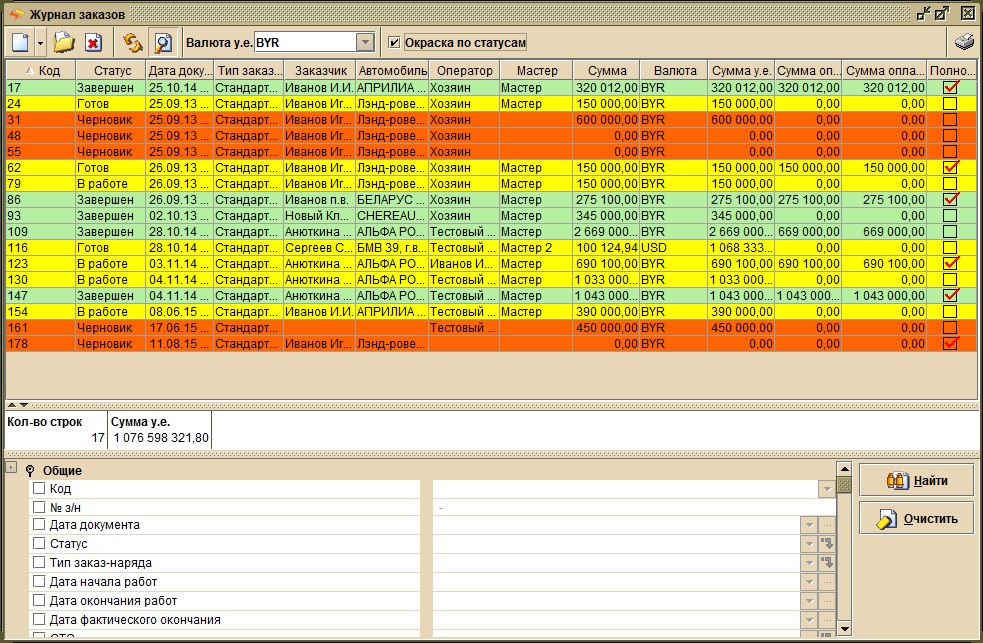Screen dimensions: 983x643
Task: Click the ellipsis button in Дата окончания работ row
Action: pyautogui.click(x=827, y=601)
